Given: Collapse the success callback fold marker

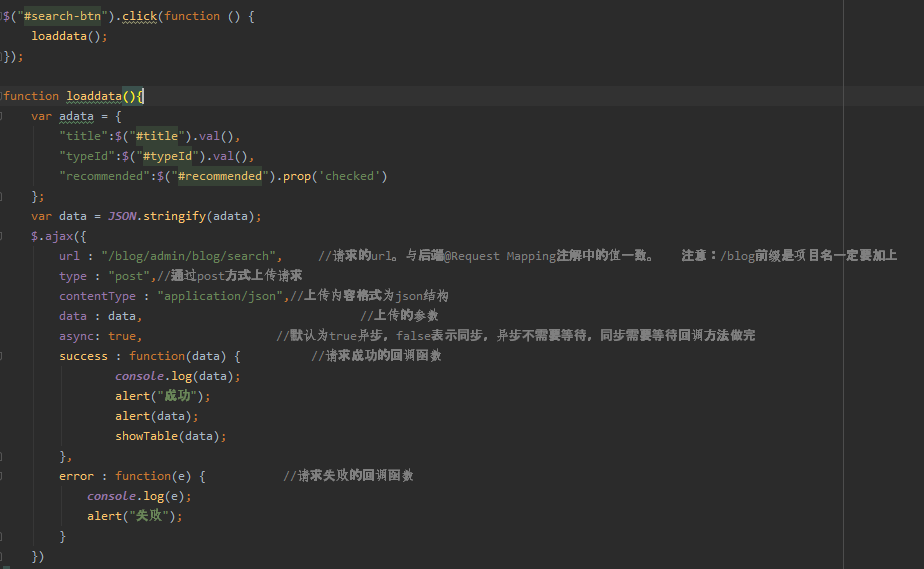Looking at the screenshot, I should click(x=1, y=356).
